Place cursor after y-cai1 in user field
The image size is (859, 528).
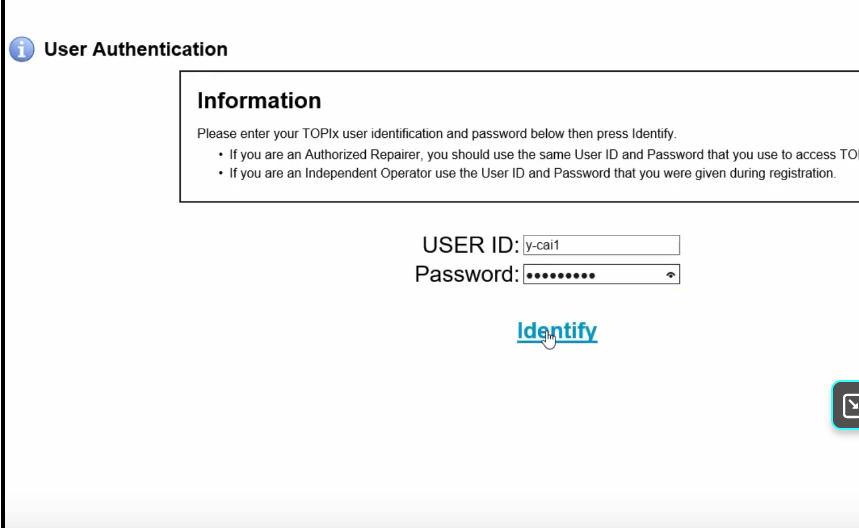coord(561,245)
